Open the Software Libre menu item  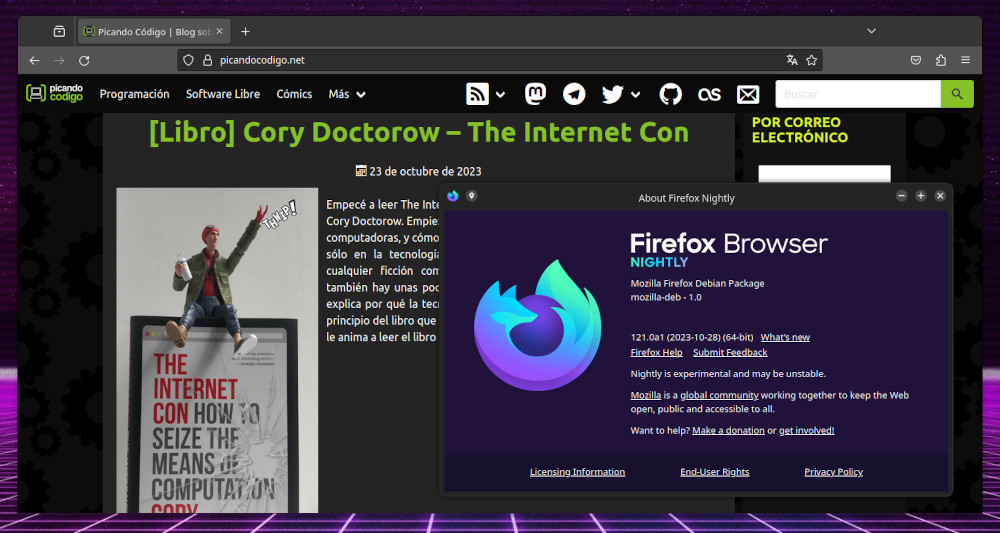coord(223,94)
